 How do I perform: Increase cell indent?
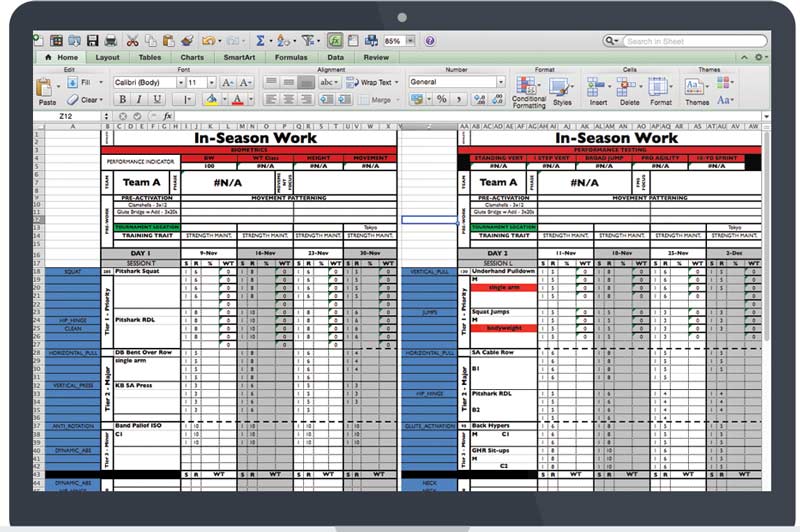345,99
